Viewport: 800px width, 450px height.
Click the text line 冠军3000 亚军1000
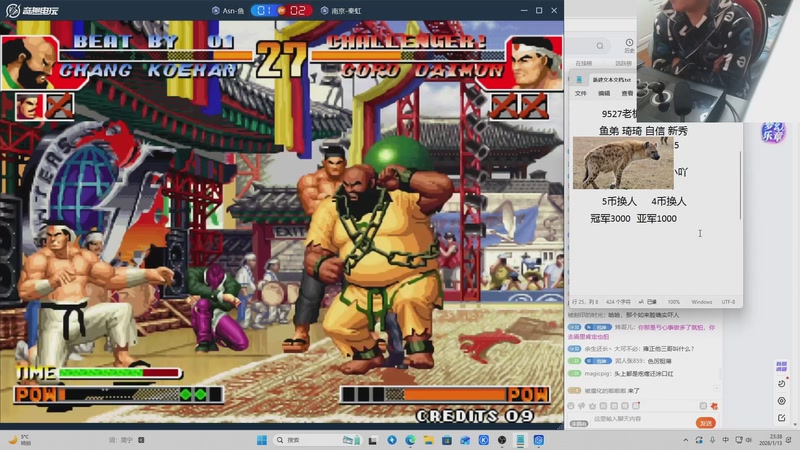[633, 218]
